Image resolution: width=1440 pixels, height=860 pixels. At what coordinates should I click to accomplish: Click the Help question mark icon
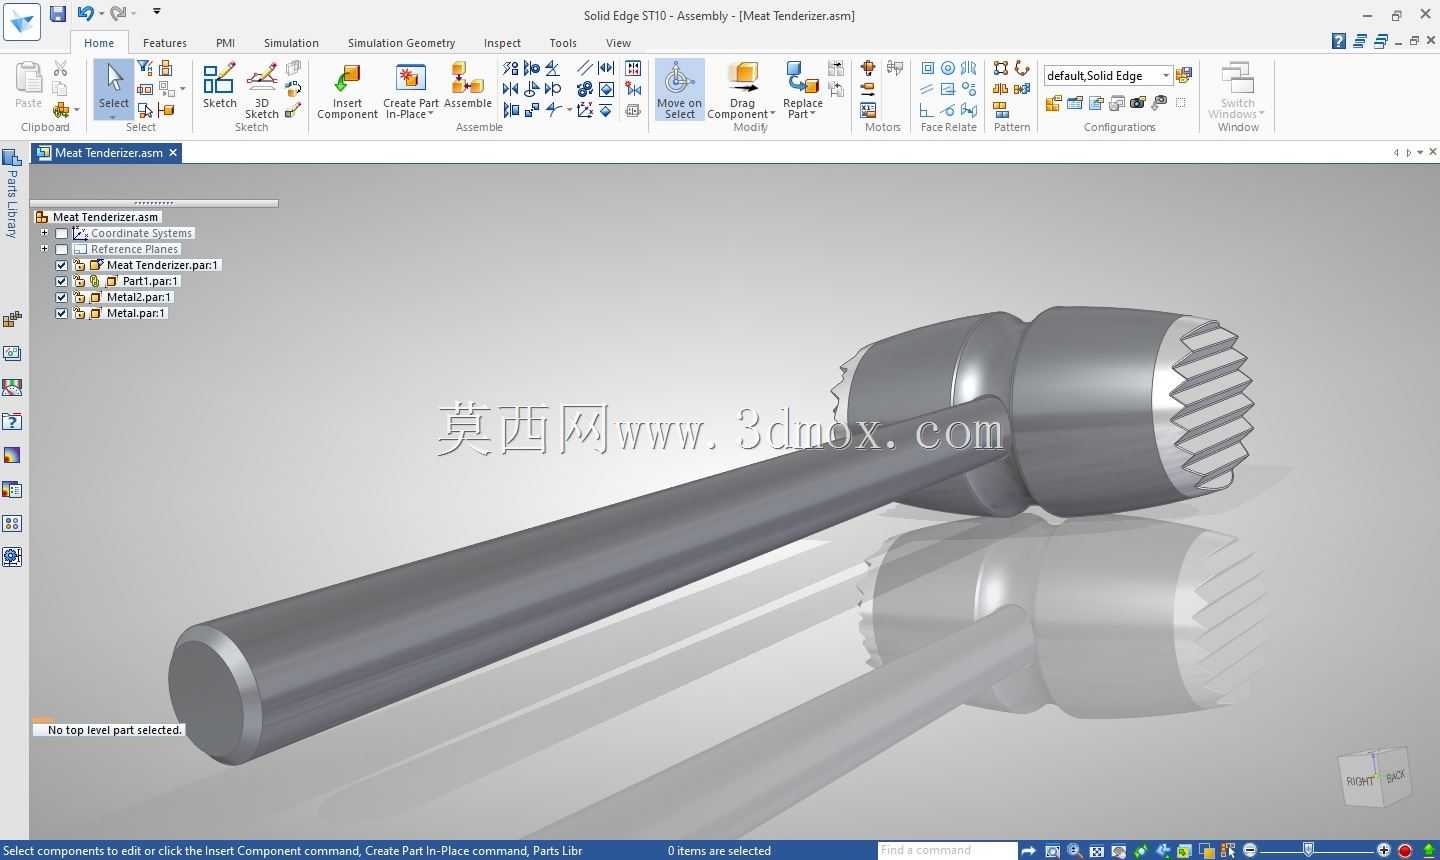1338,42
